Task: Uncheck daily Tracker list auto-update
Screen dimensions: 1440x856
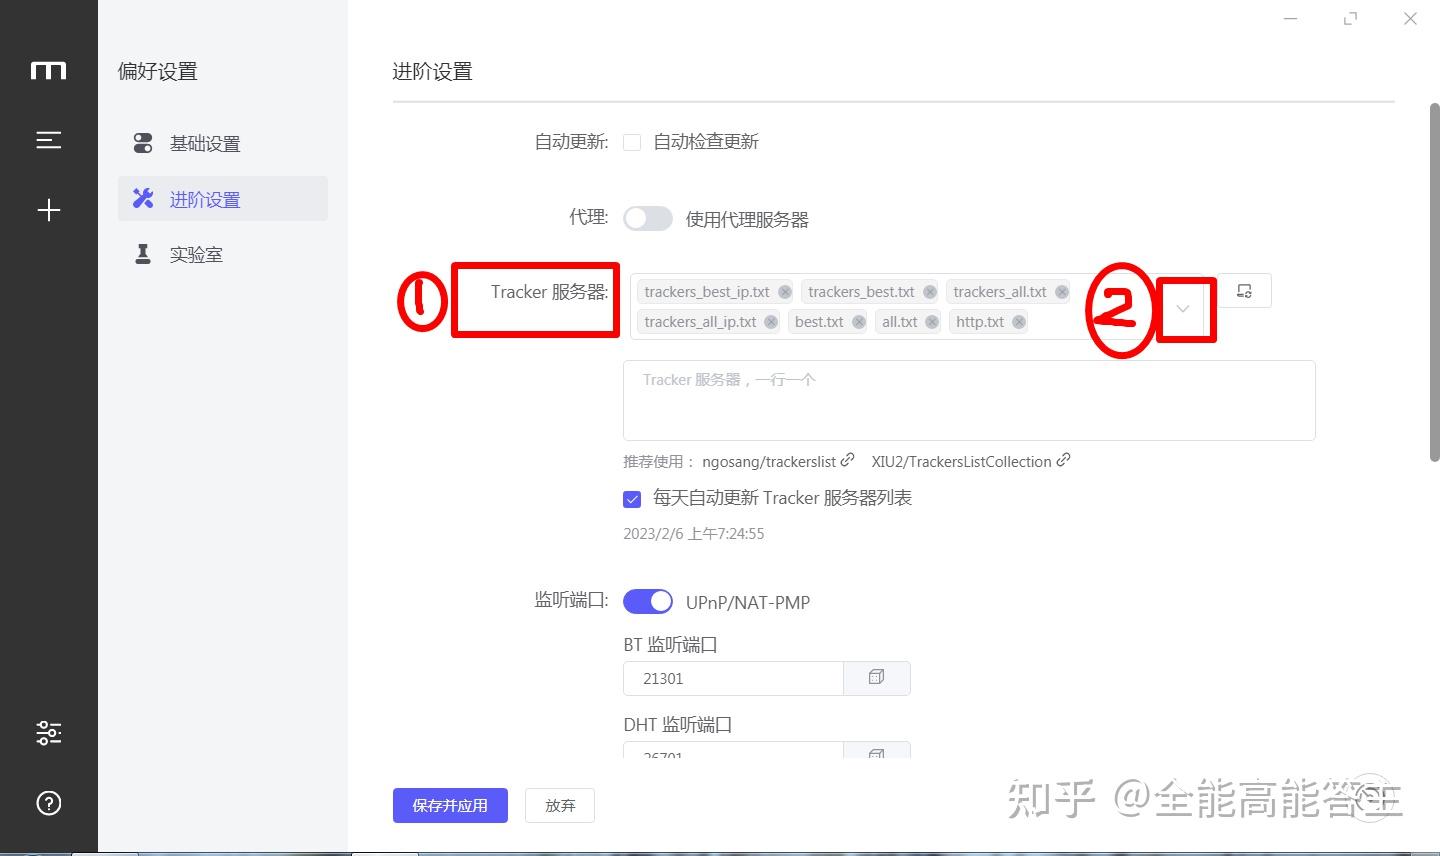Action: [631, 498]
